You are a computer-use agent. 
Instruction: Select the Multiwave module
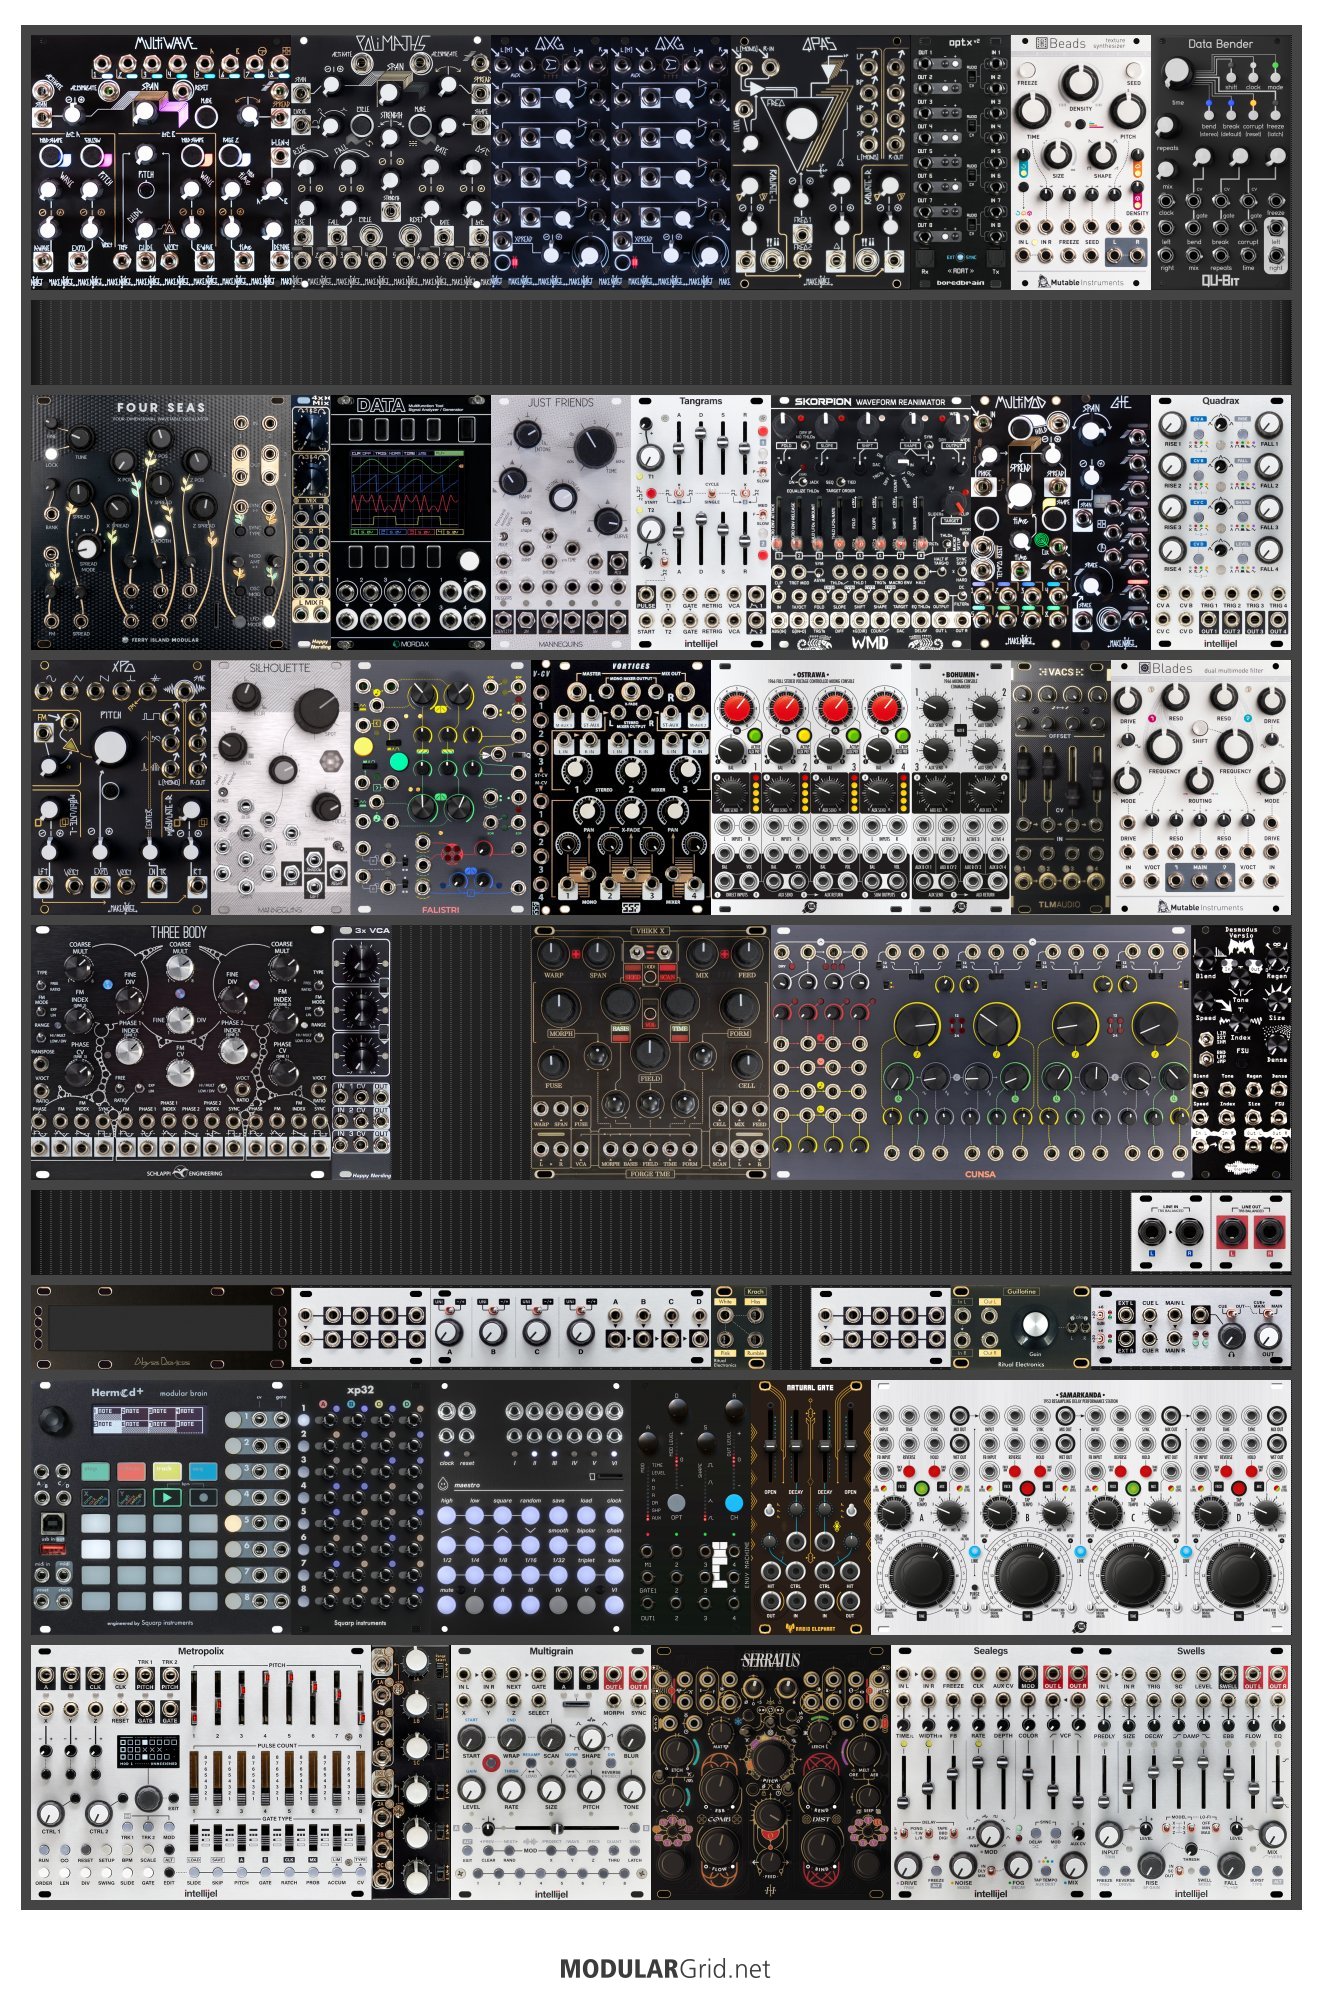[x=161, y=163]
